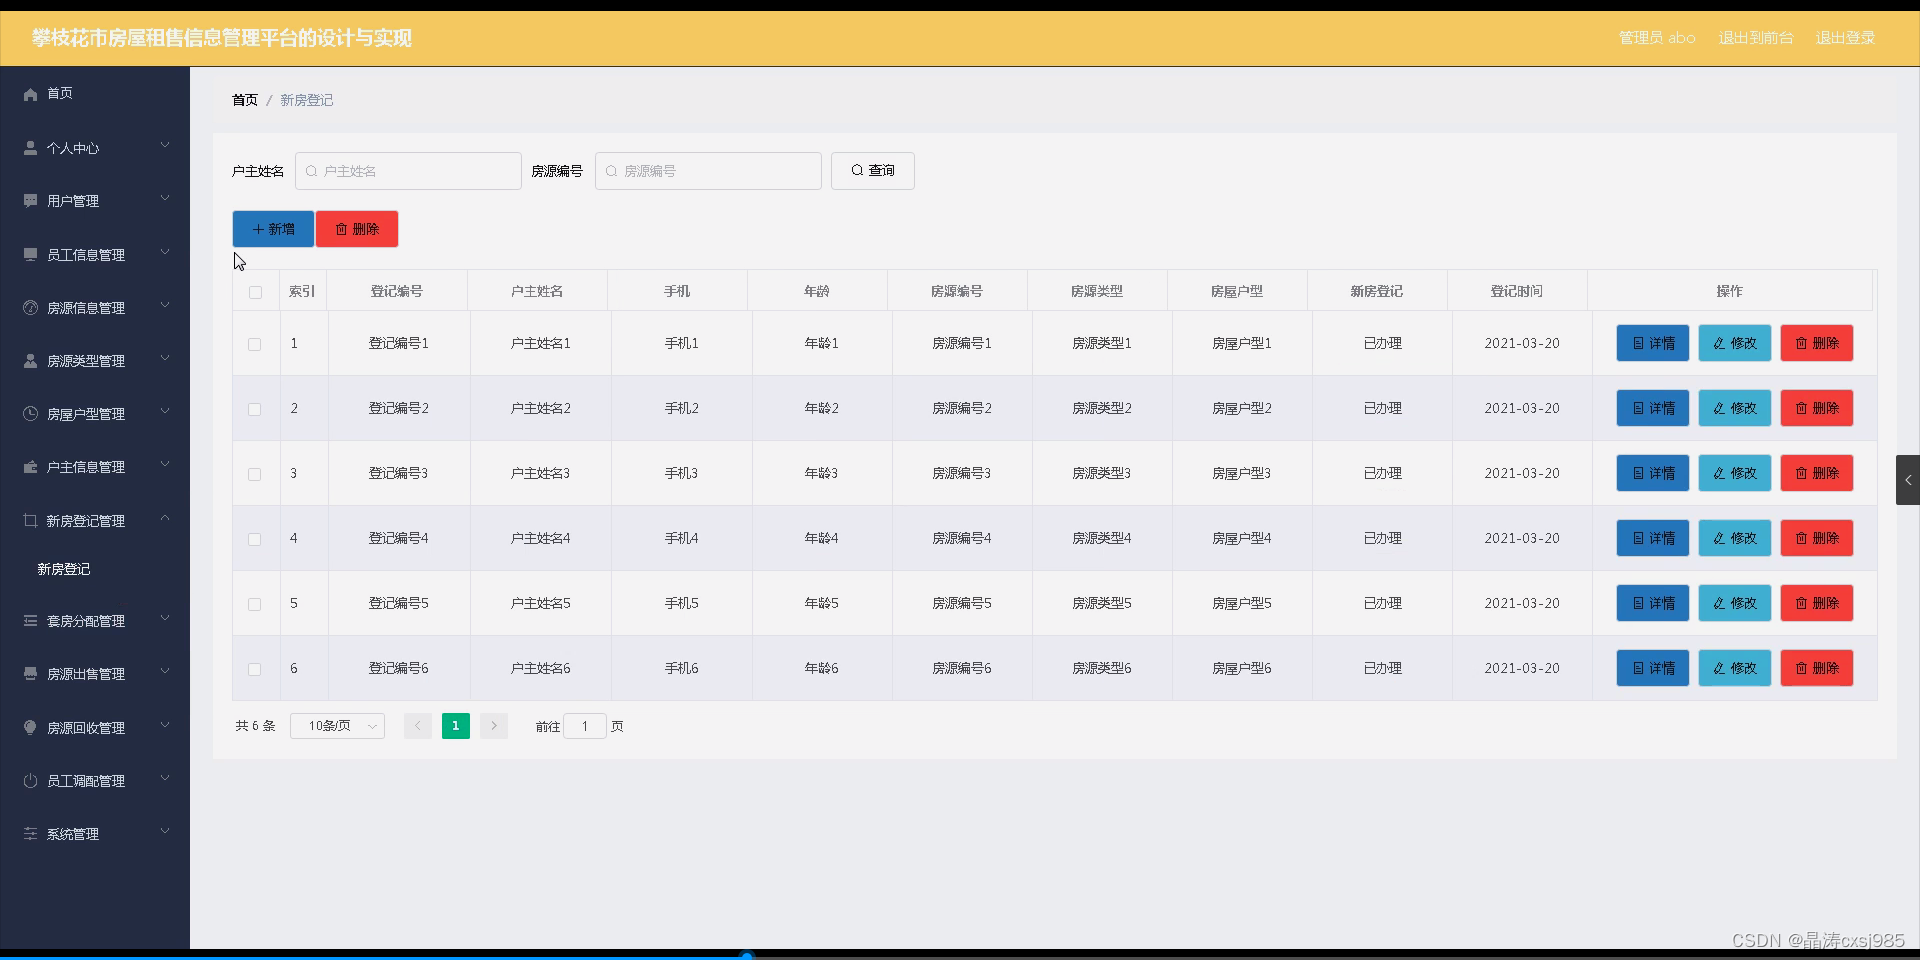Viewport: 1920px width, 960px height.
Task: Check the row for 登记编号5
Action: coord(255,604)
